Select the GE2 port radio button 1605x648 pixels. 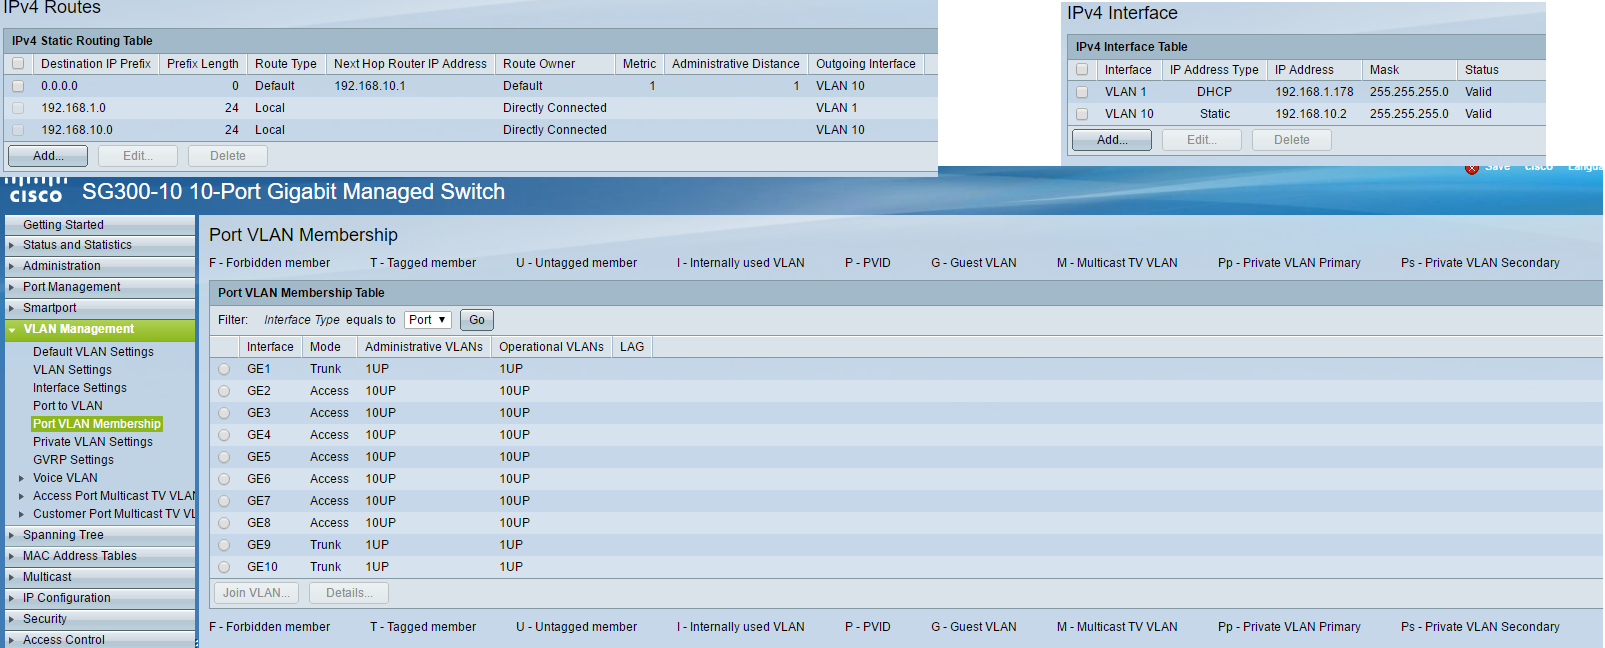coord(224,391)
